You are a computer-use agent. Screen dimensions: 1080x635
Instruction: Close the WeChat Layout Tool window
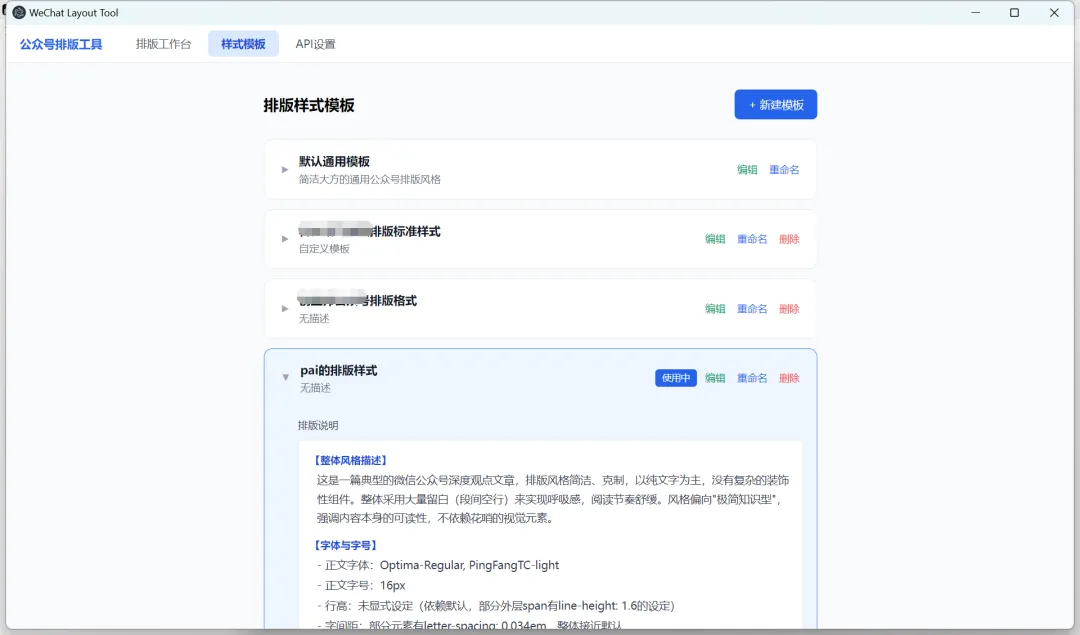click(x=1054, y=12)
